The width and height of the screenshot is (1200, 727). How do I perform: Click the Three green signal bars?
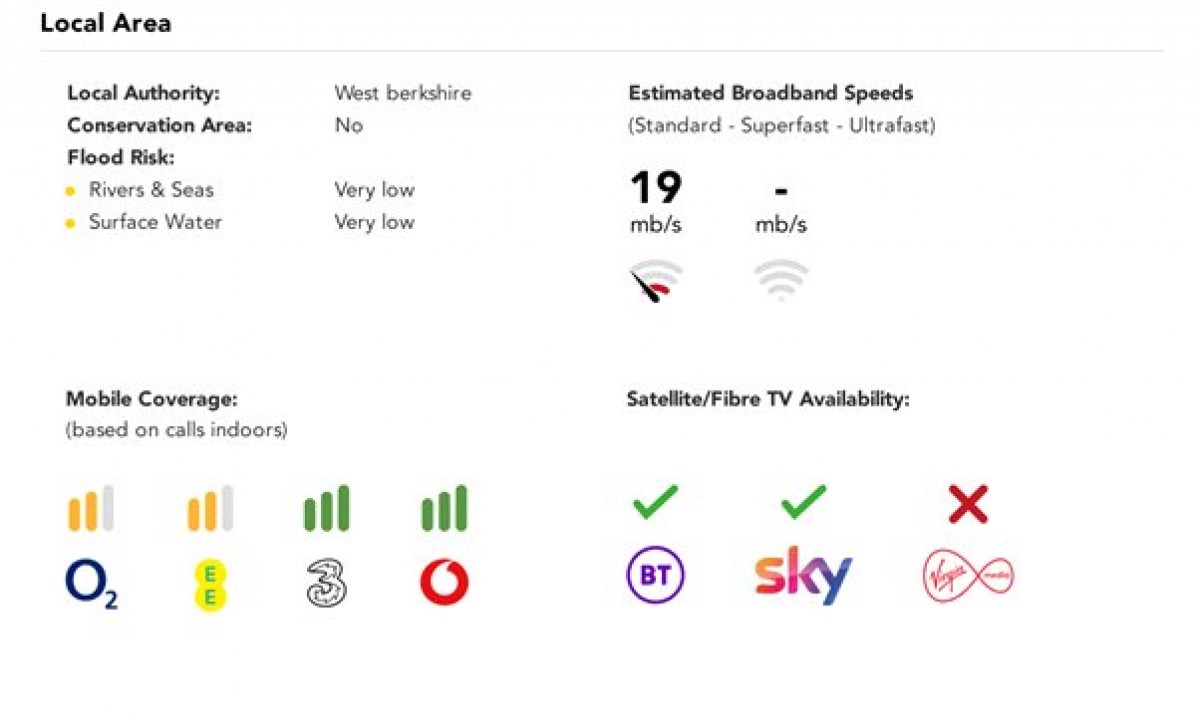pyautogui.click(x=326, y=508)
